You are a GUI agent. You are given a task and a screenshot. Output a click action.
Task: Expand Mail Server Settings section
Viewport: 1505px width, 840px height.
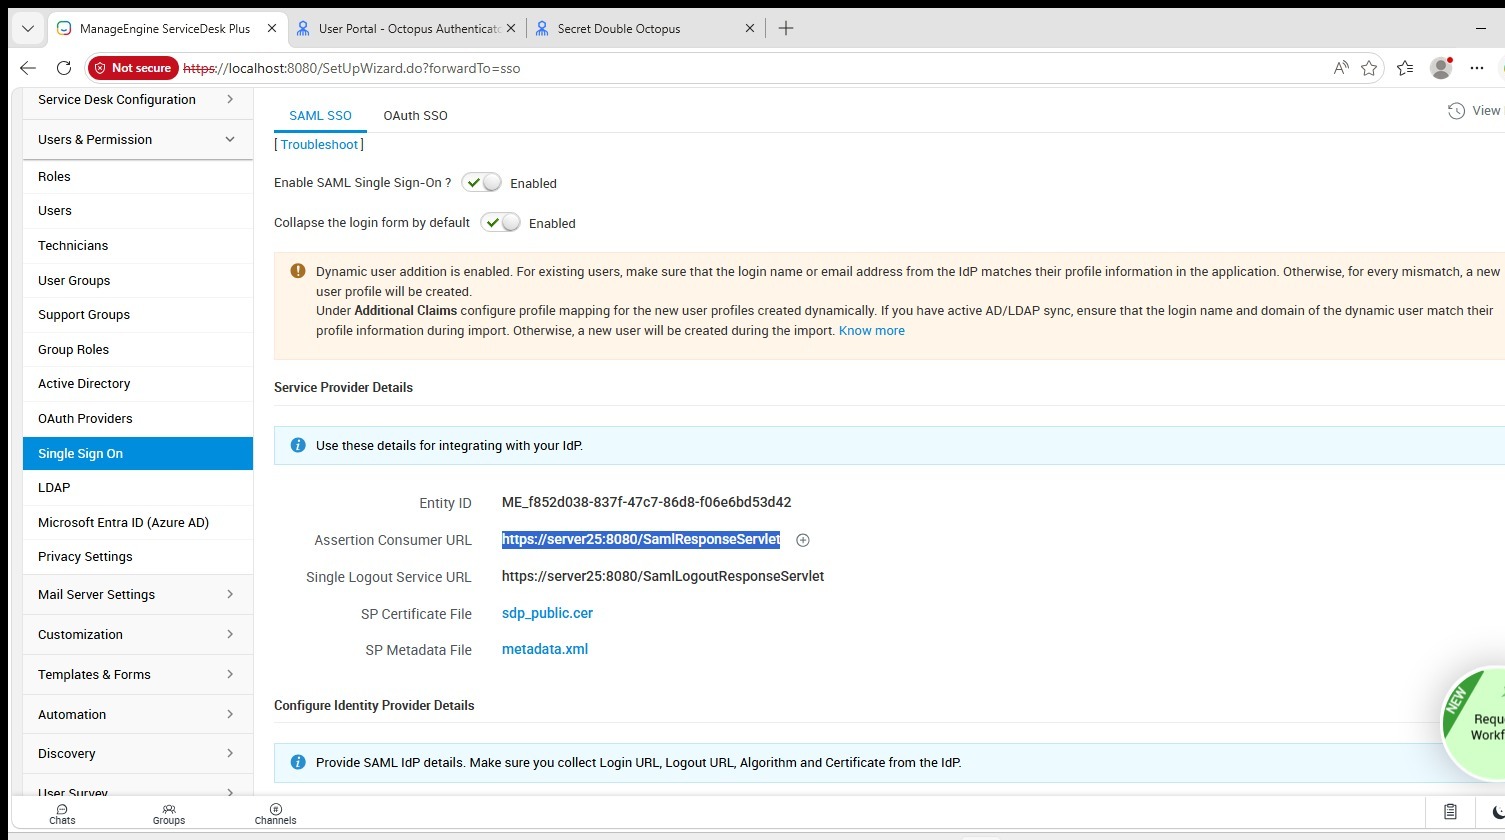[x=138, y=595]
